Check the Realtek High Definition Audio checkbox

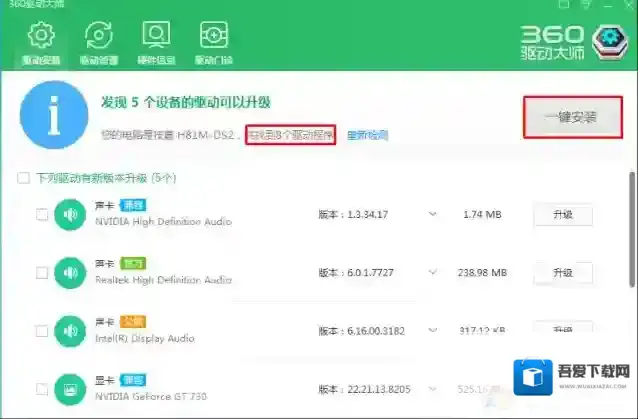pyautogui.click(x=42, y=273)
